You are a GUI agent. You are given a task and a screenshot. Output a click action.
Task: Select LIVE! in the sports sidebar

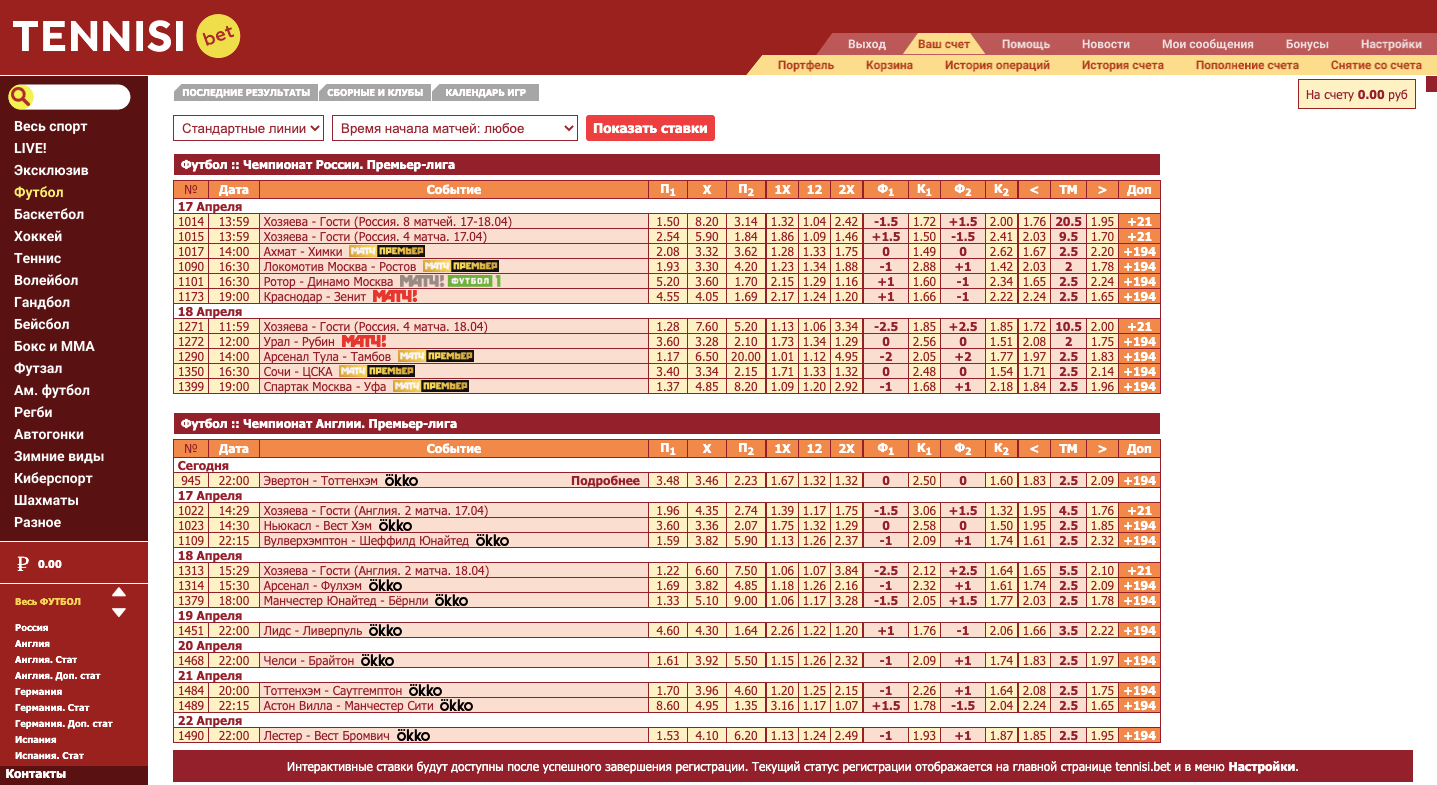coord(30,148)
